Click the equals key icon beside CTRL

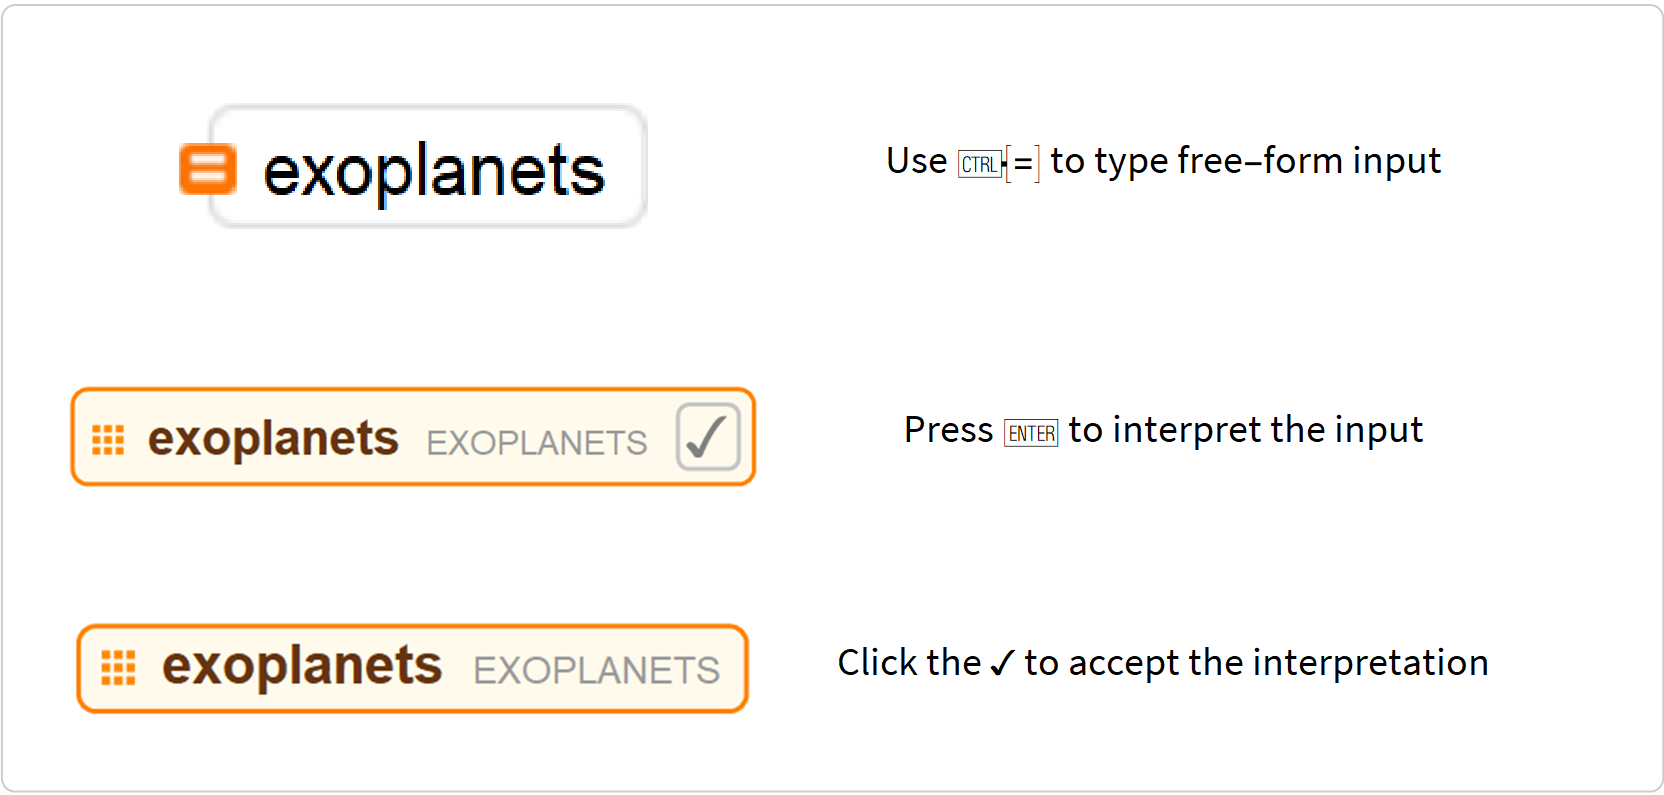coord(1023,163)
